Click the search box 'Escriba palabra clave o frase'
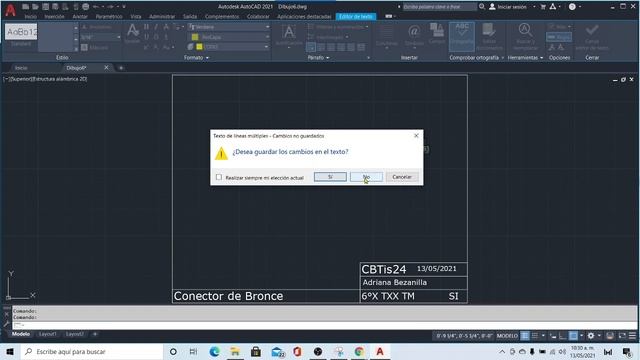The width and height of the screenshot is (640, 360). pos(439,7)
